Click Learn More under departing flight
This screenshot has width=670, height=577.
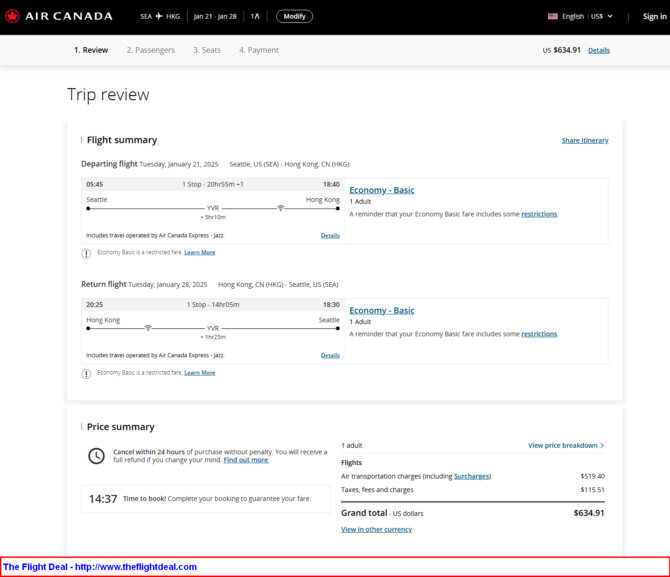pos(200,253)
